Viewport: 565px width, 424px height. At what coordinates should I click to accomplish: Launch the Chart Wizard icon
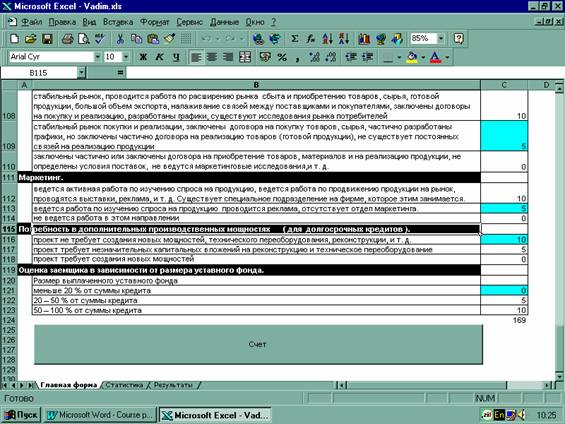click(x=364, y=39)
